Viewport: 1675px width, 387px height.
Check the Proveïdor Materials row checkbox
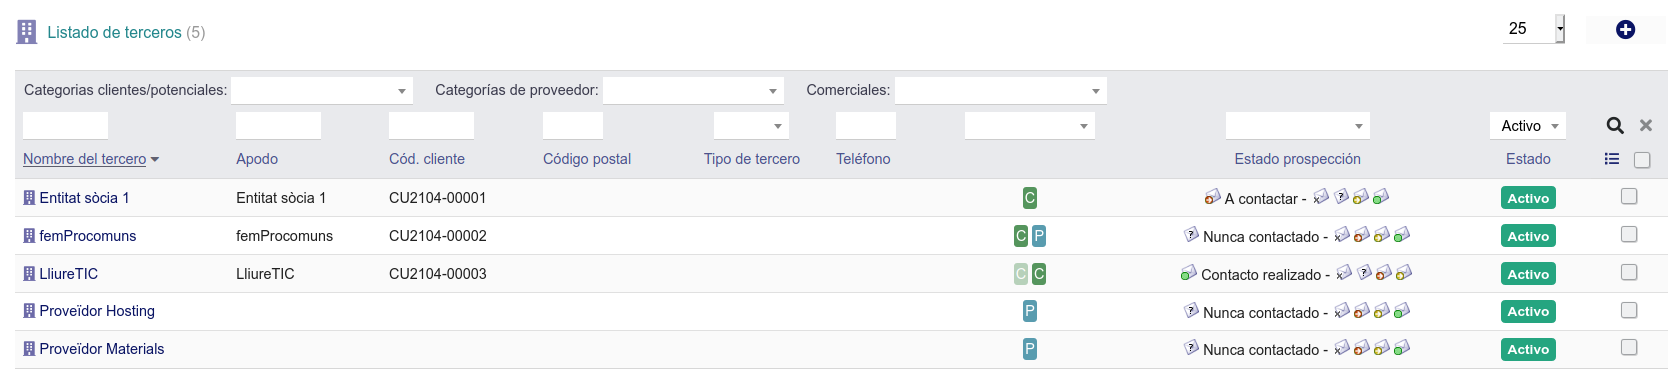[x=1629, y=347]
